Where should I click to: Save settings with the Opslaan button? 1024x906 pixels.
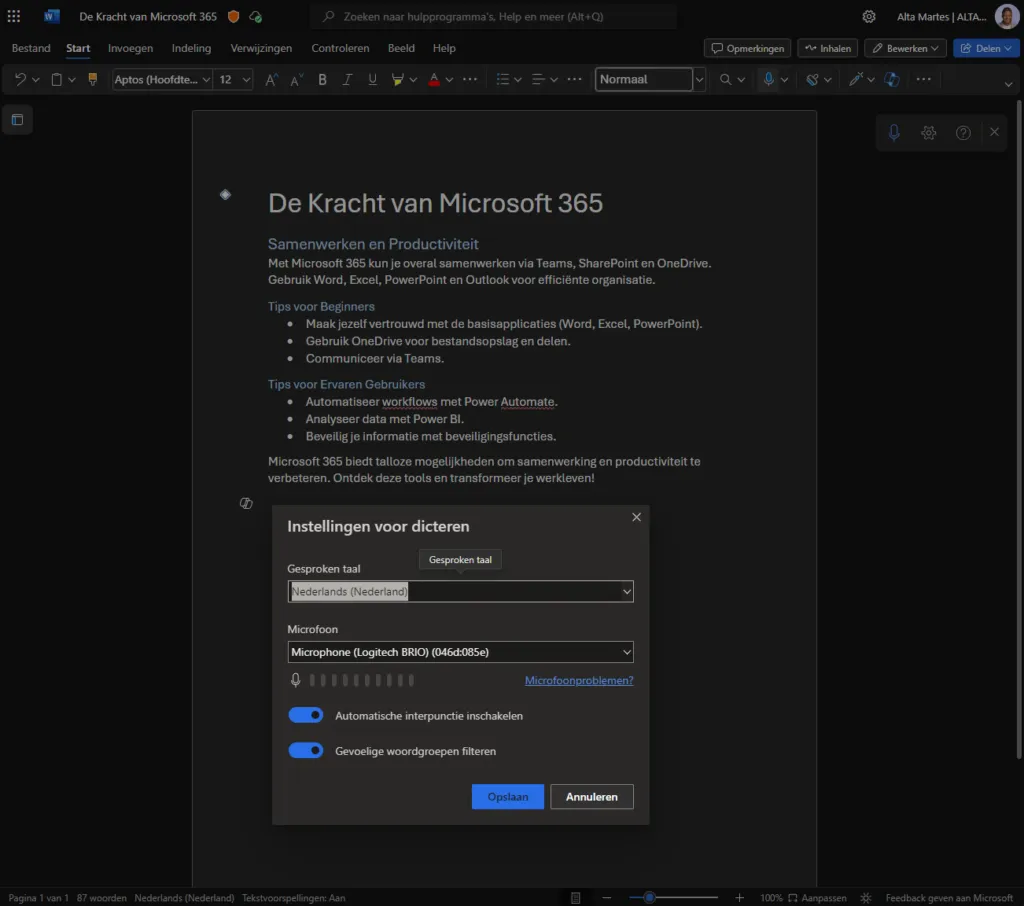coord(507,796)
